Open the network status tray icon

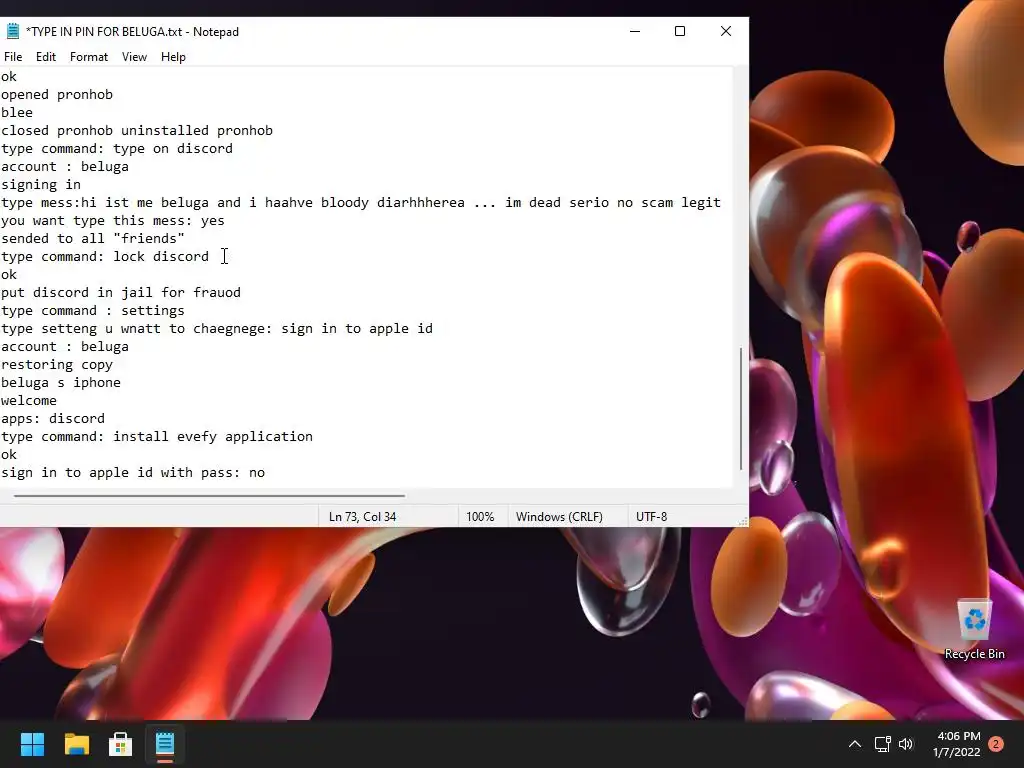882,744
